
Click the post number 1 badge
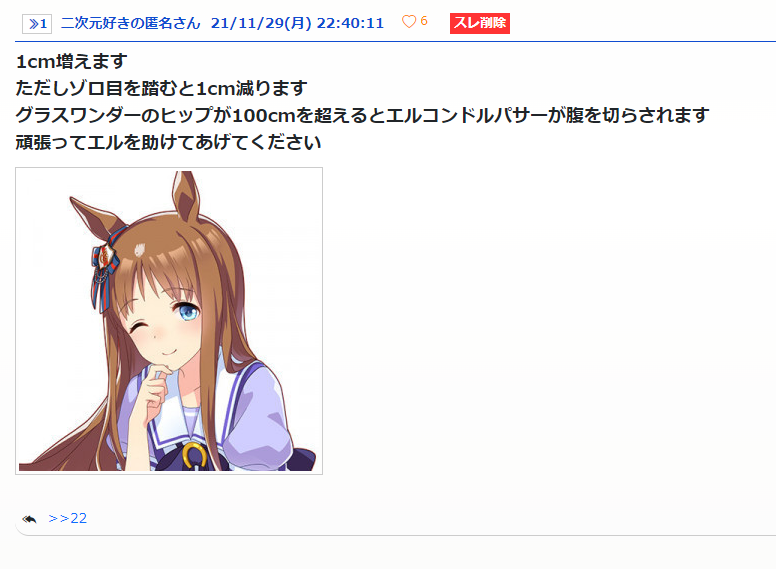(x=37, y=24)
